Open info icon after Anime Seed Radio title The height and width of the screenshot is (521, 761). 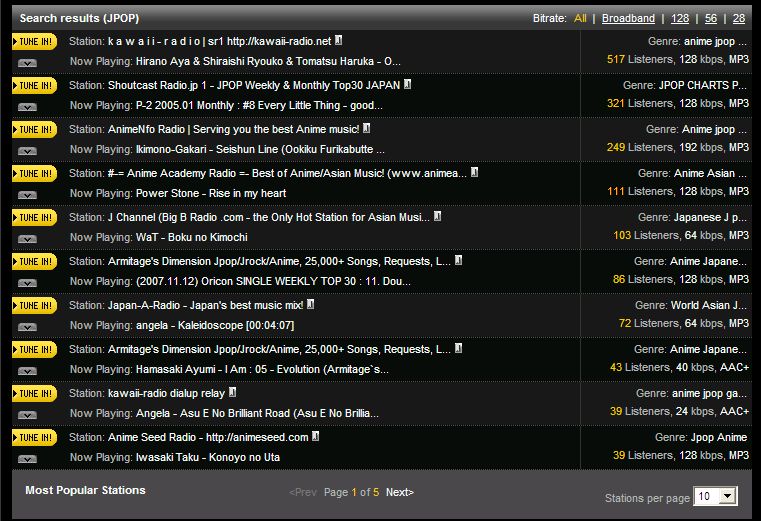[x=316, y=436]
